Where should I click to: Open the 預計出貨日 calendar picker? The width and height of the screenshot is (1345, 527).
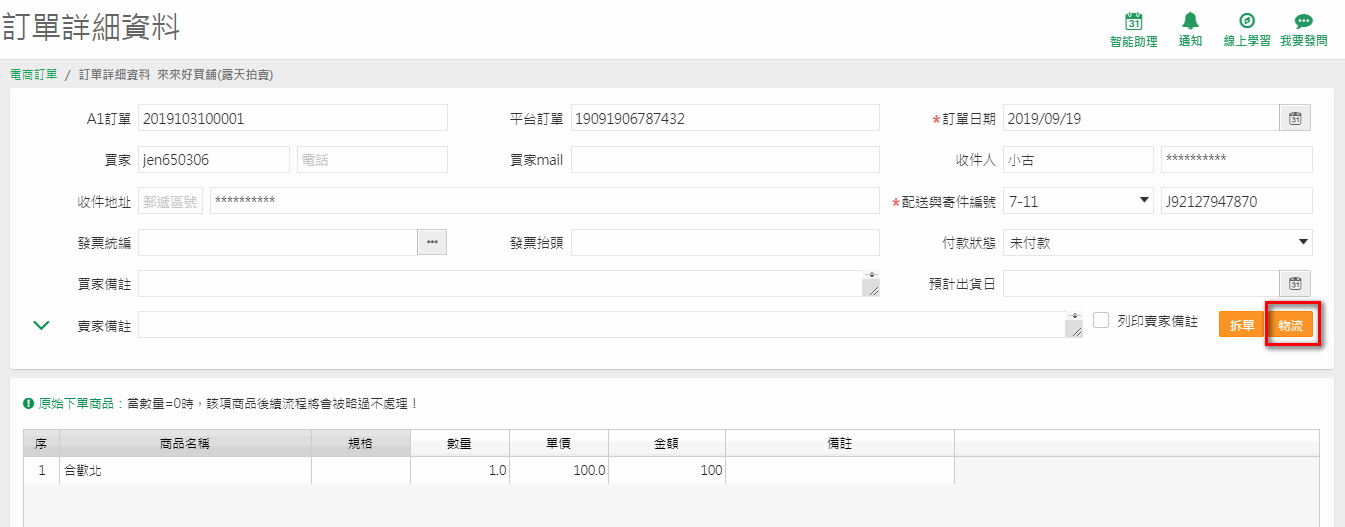pos(1295,284)
